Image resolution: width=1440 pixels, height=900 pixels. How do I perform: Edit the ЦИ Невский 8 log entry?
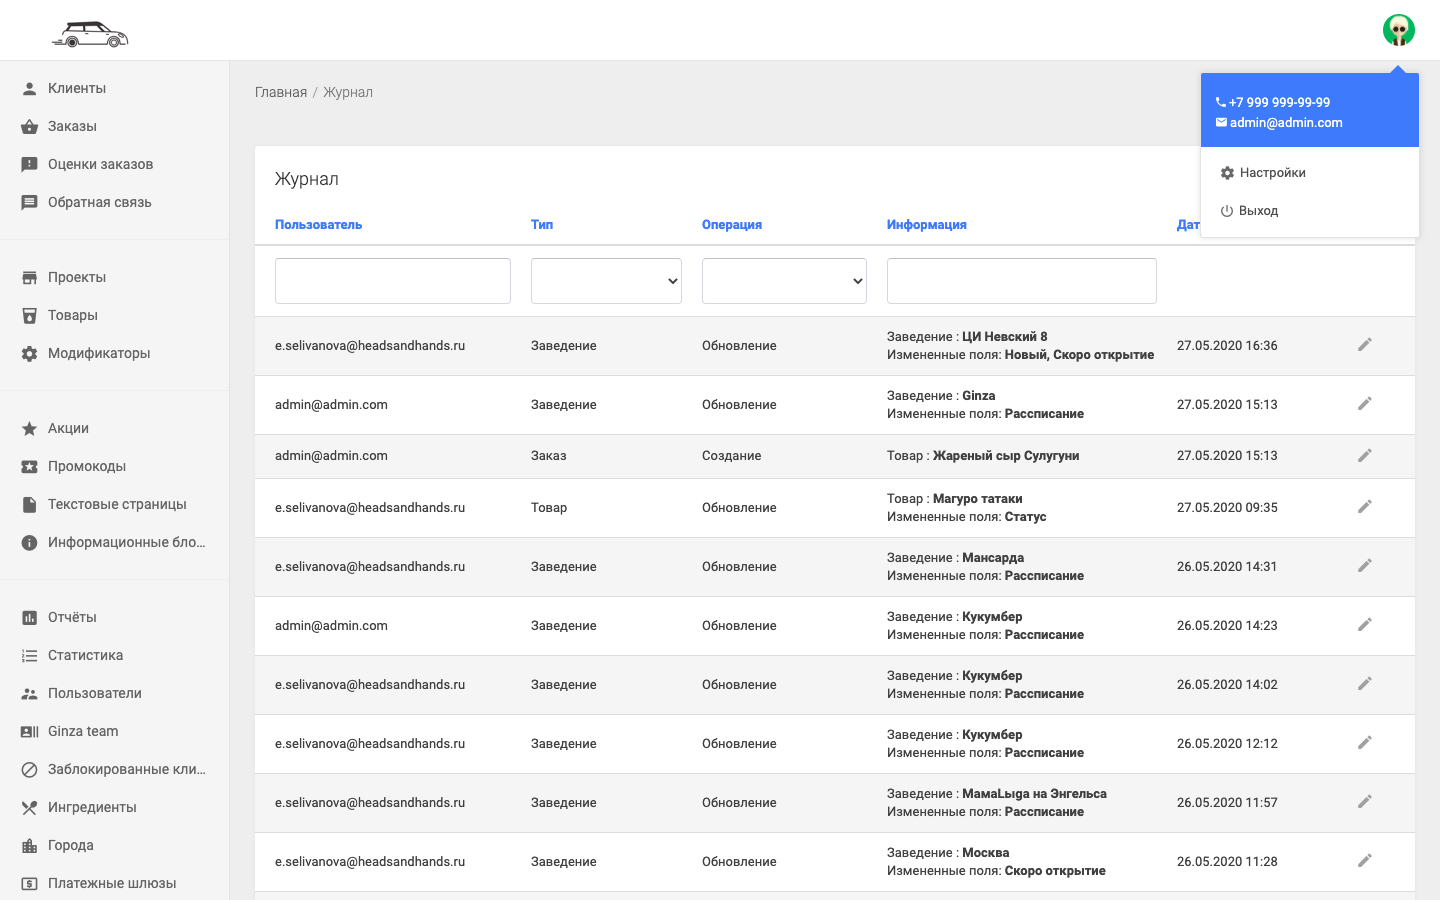tap(1364, 345)
